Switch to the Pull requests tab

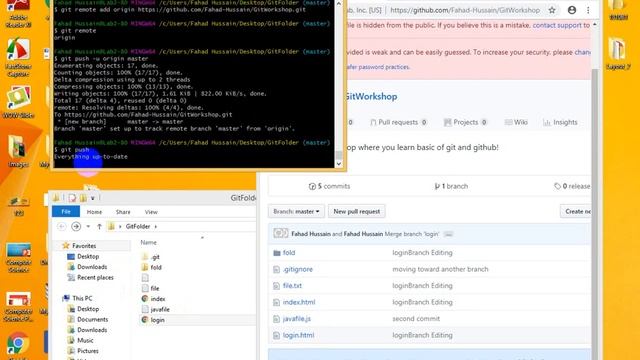(x=398, y=122)
